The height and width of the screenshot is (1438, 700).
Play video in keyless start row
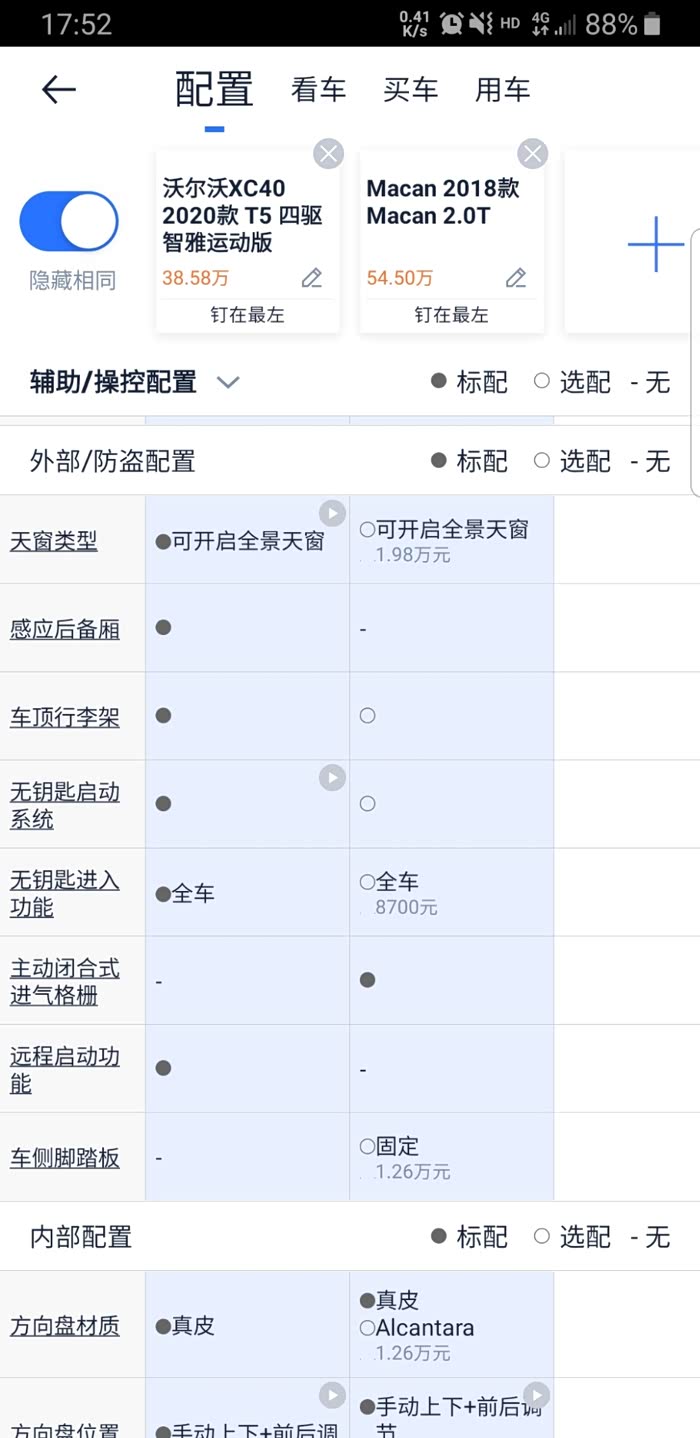[x=332, y=777]
